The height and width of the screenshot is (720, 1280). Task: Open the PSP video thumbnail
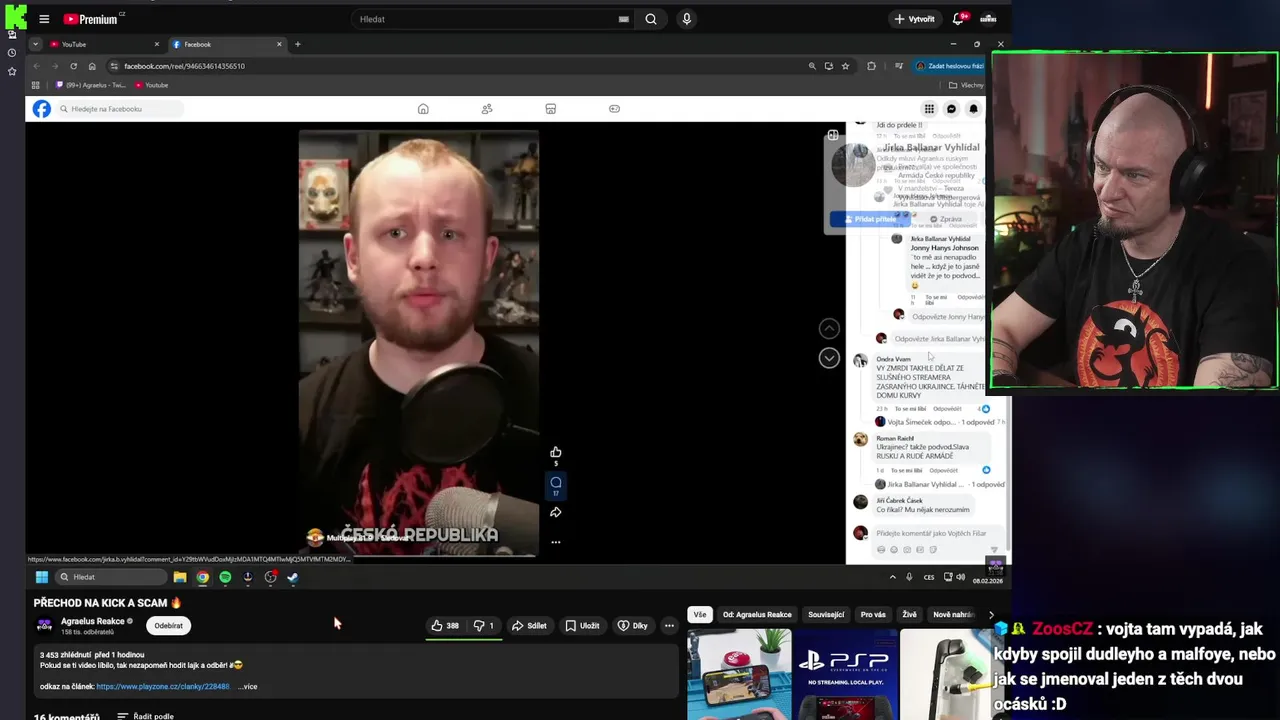(x=844, y=675)
